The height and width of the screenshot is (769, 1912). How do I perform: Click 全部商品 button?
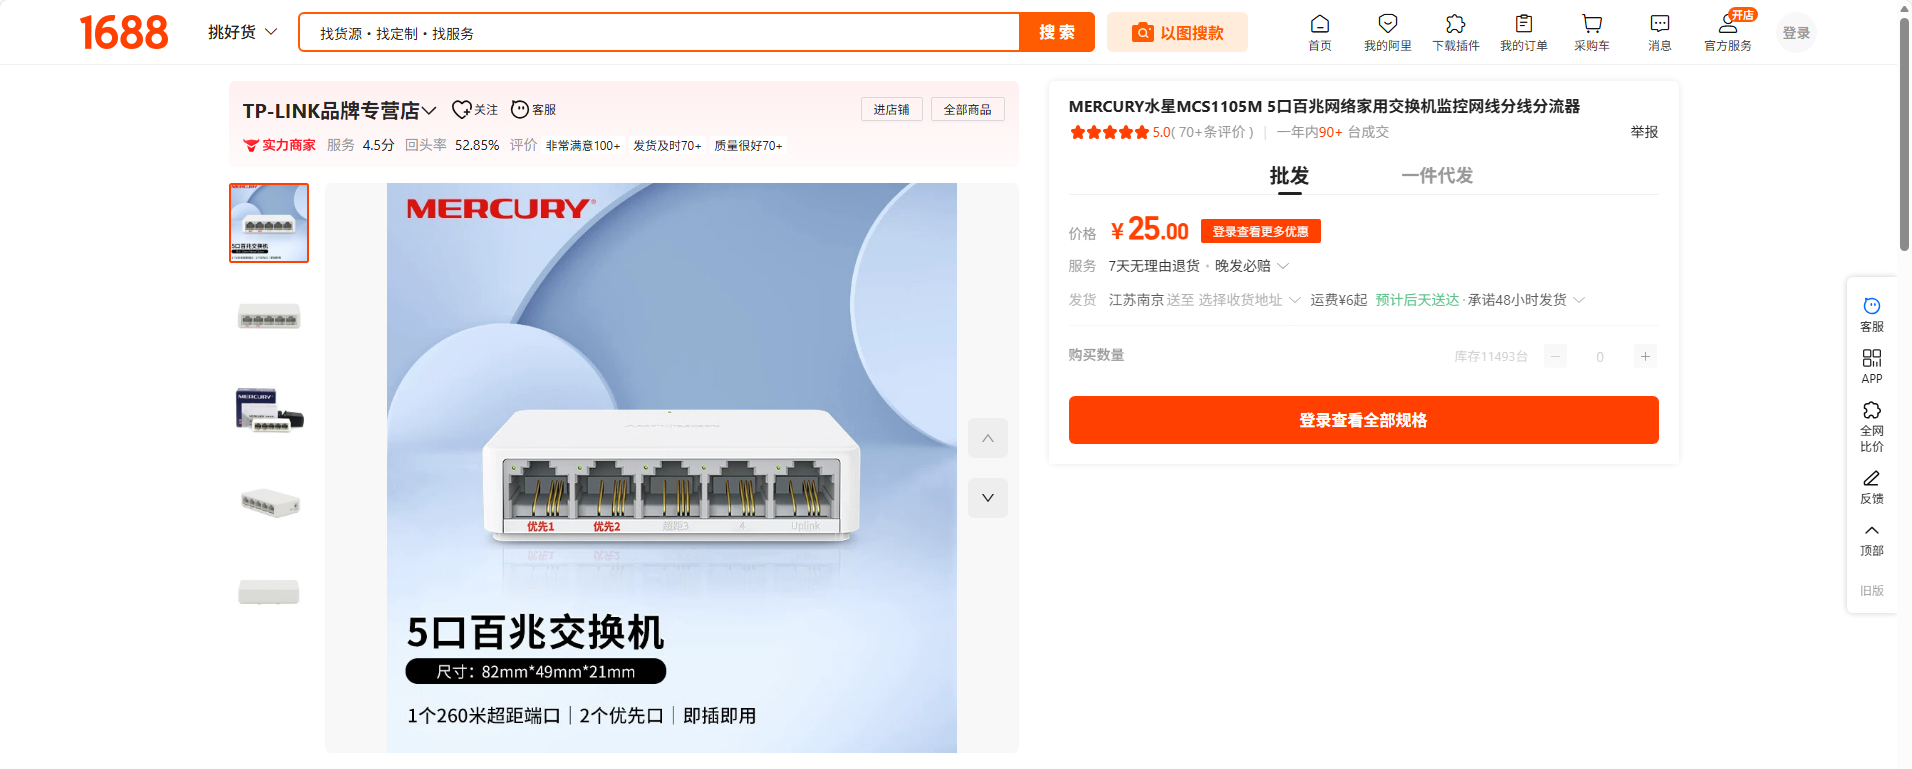point(968,109)
